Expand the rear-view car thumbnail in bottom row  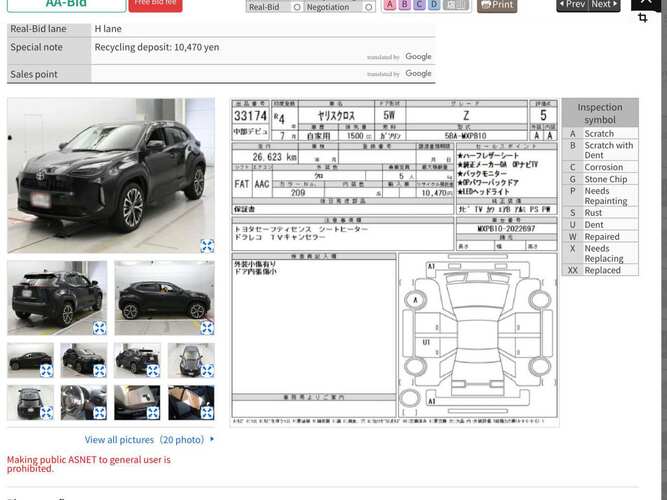click(46, 413)
